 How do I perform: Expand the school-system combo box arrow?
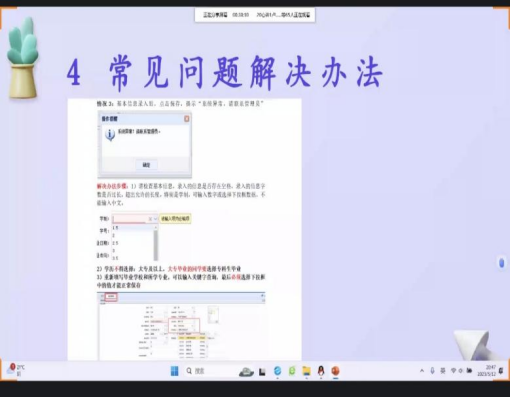[155, 219]
